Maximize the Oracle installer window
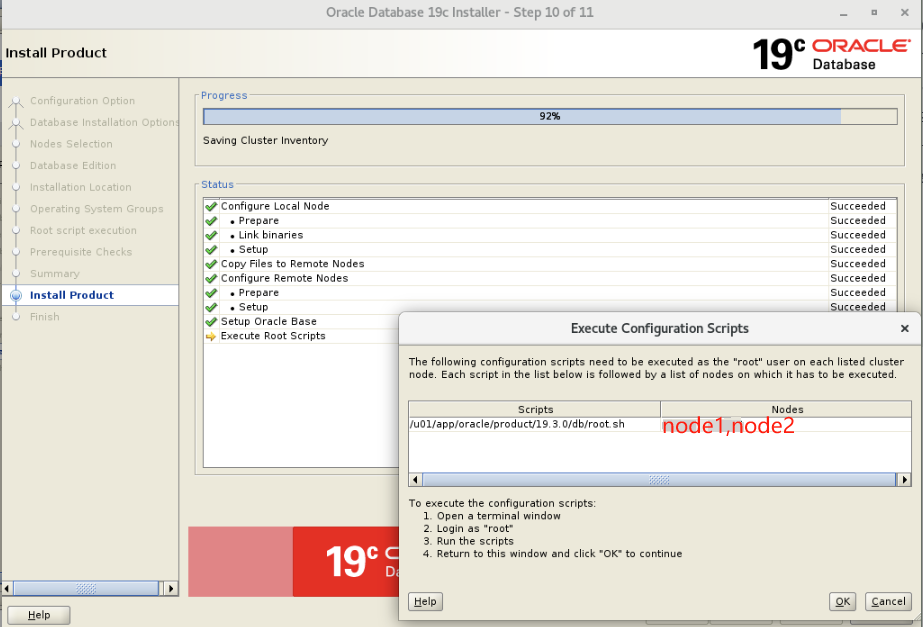 (x=874, y=12)
